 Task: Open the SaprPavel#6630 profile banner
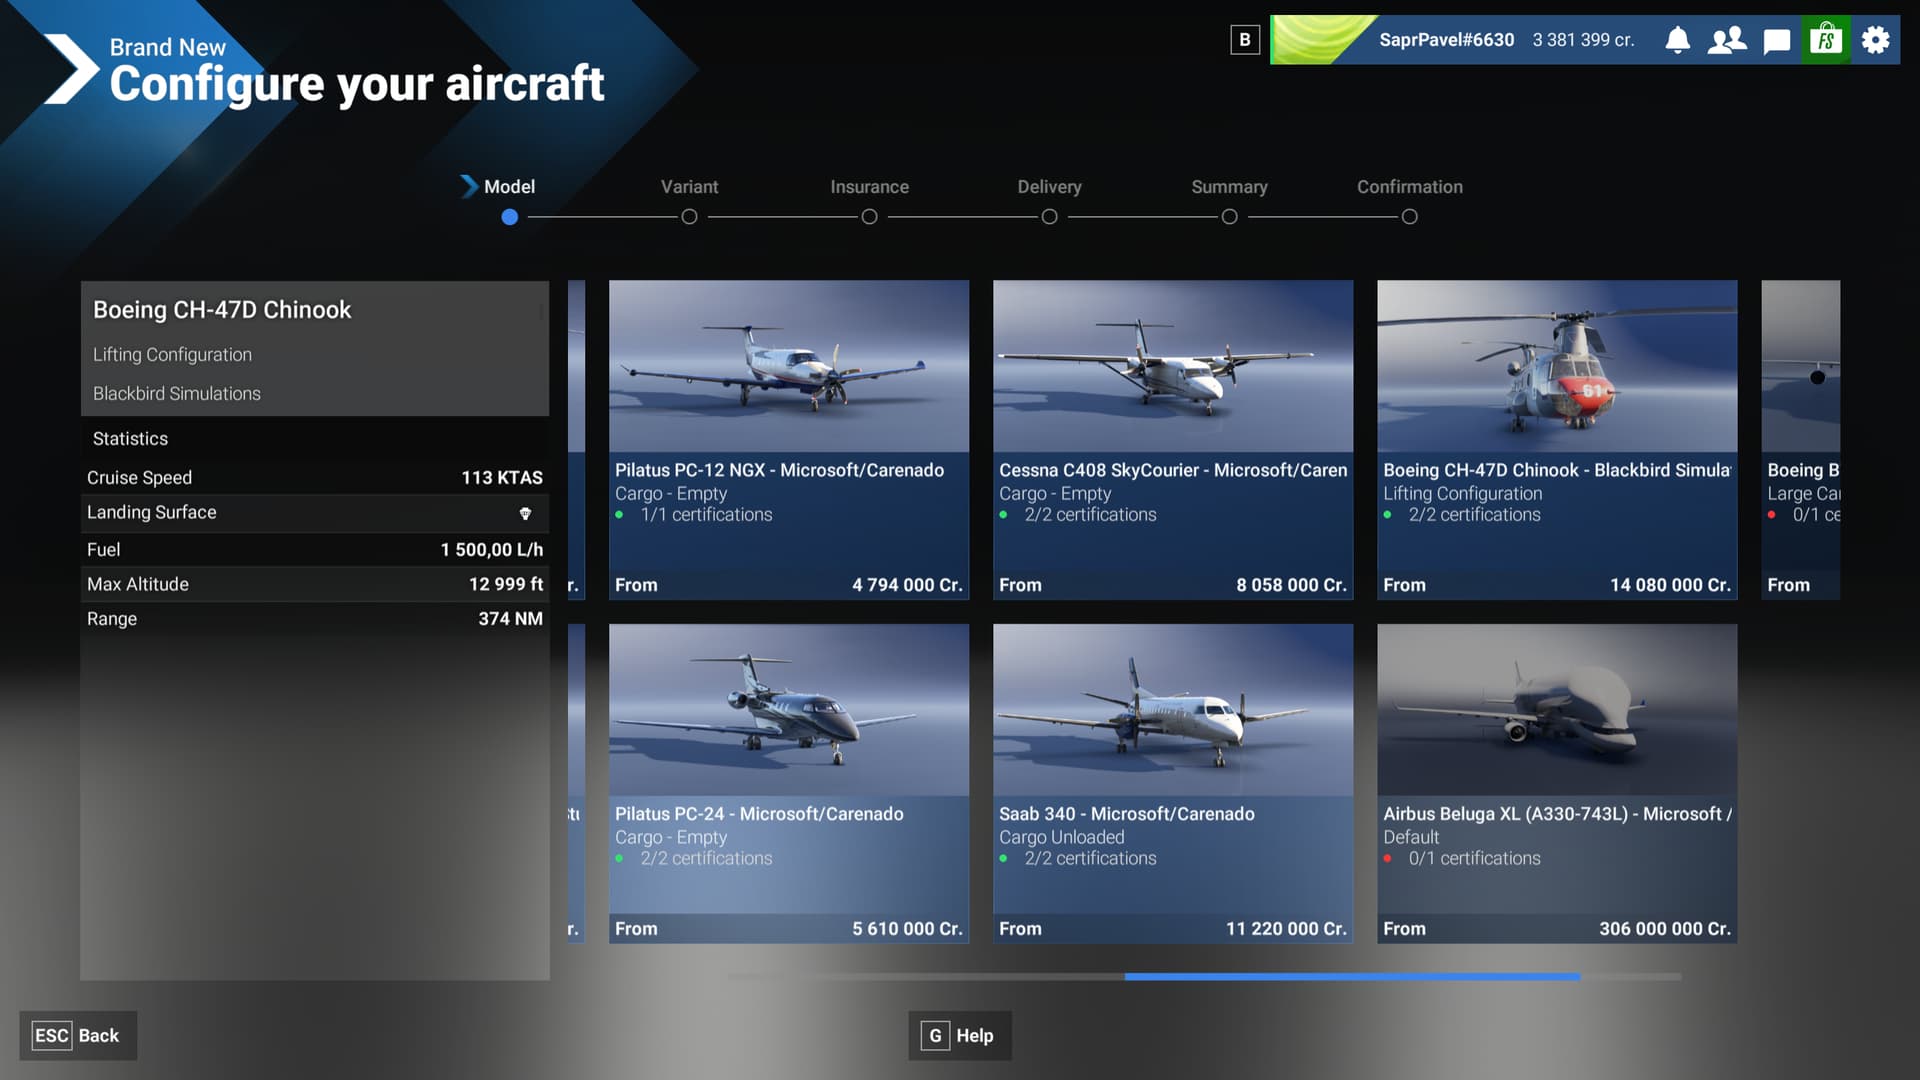(1447, 40)
